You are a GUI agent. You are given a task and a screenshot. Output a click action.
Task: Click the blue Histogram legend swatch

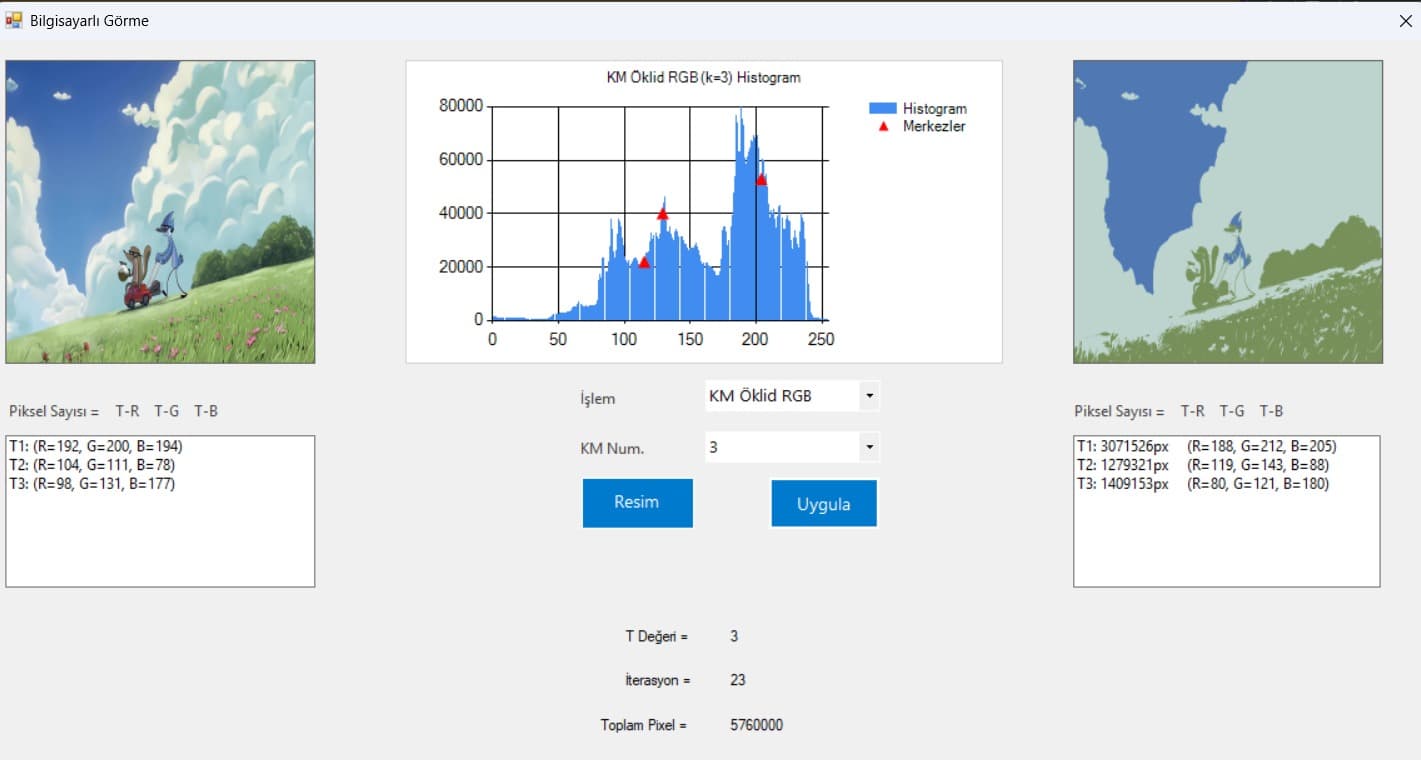[x=883, y=108]
